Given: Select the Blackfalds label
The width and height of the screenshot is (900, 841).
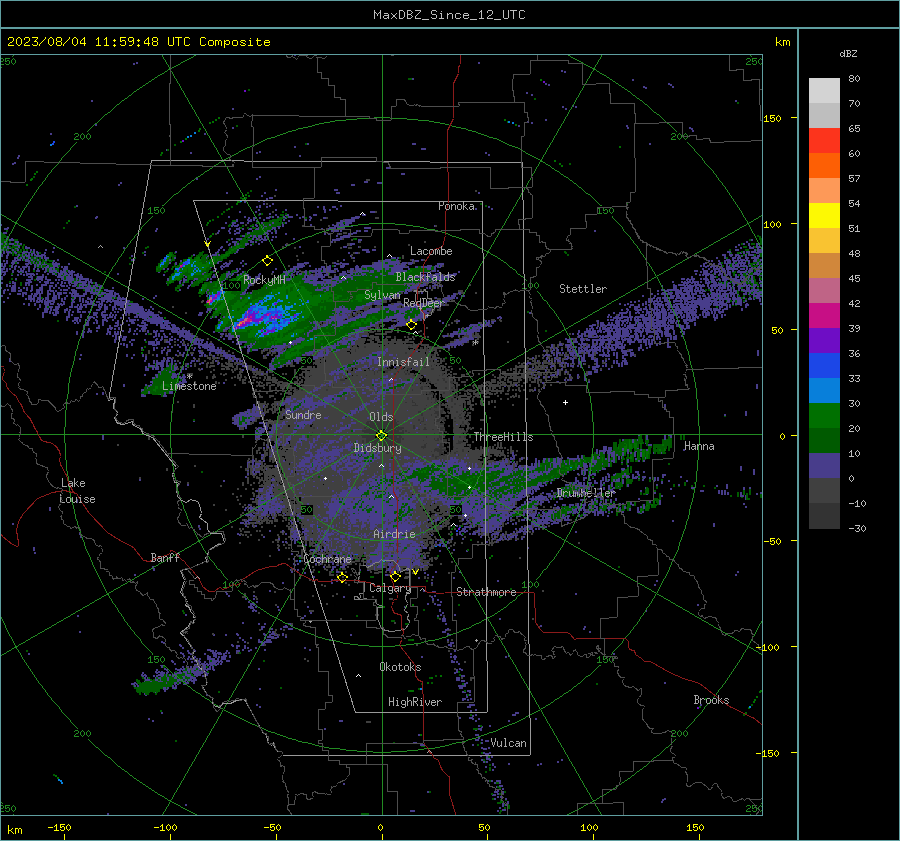Looking at the screenshot, I should pos(425,277).
